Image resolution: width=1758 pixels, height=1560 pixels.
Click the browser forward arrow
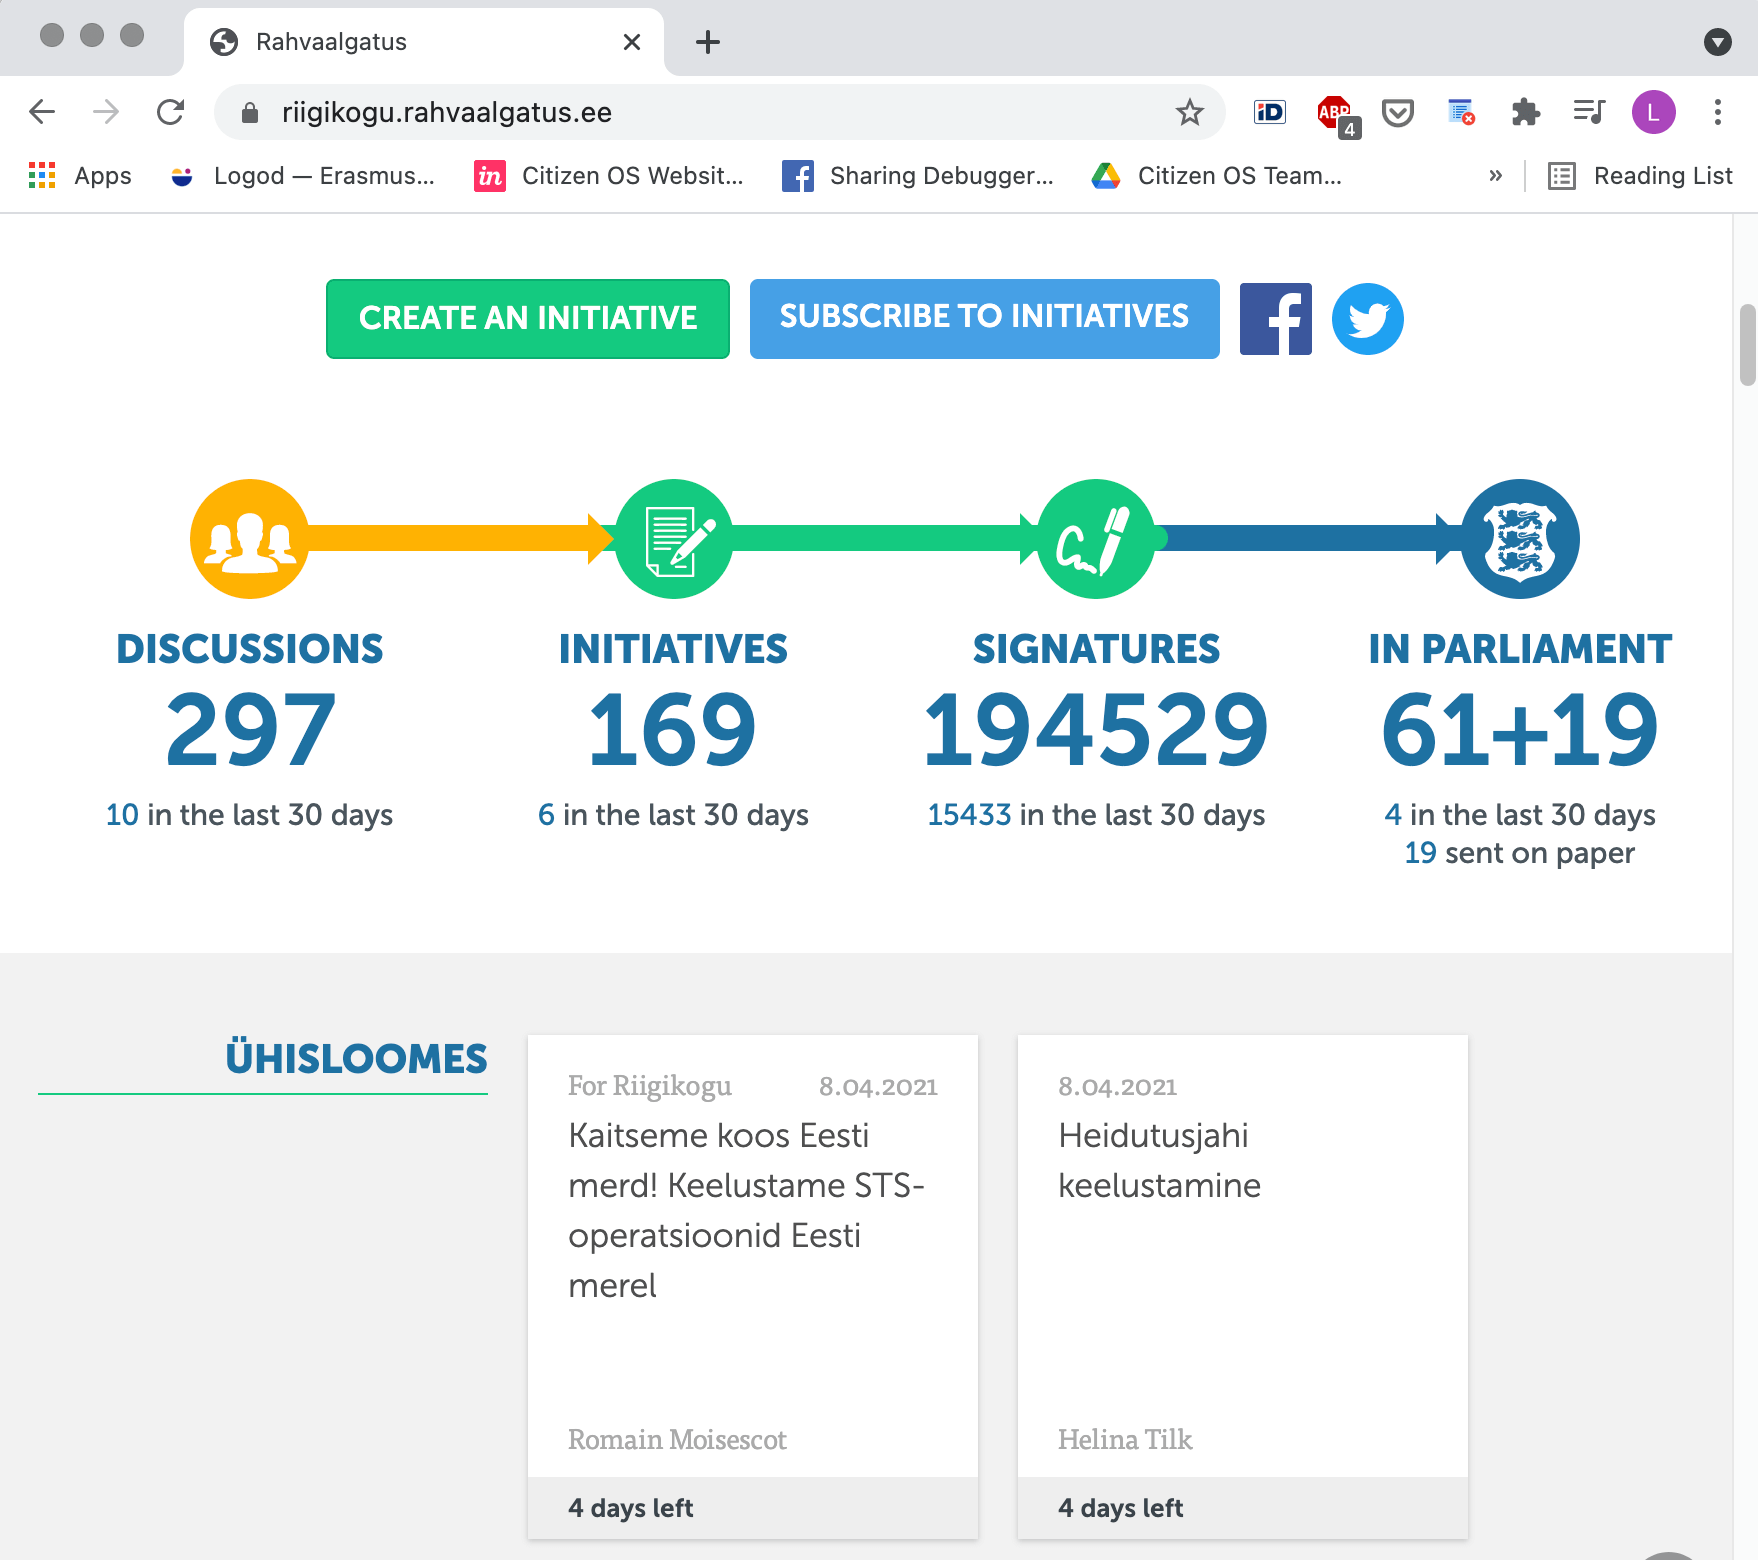coord(106,112)
